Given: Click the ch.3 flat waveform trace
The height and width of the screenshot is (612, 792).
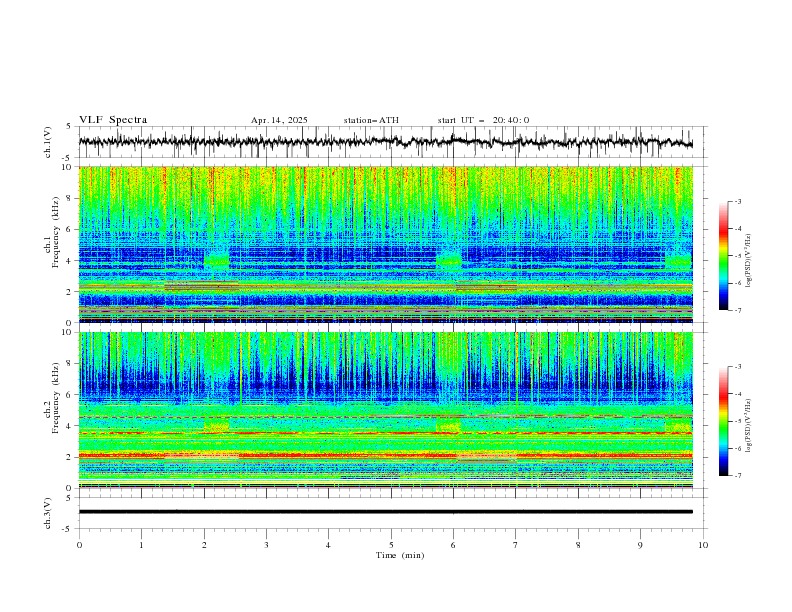Looking at the screenshot, I should pos(386,512).
